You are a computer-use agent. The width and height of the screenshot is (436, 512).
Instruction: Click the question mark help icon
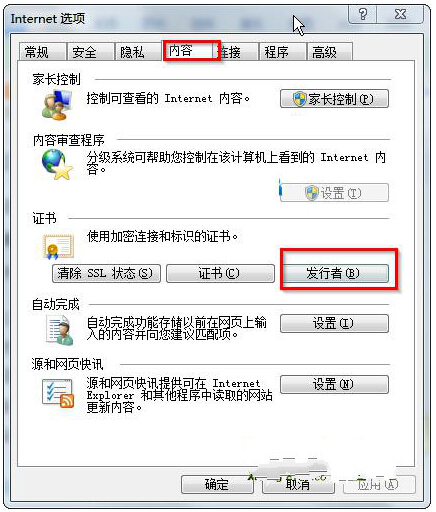[363, 14]
